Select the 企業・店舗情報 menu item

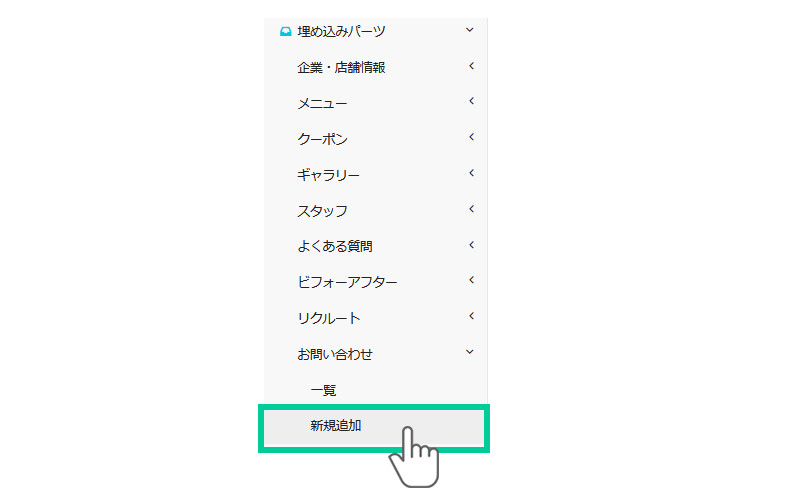[x=341, y=68]
